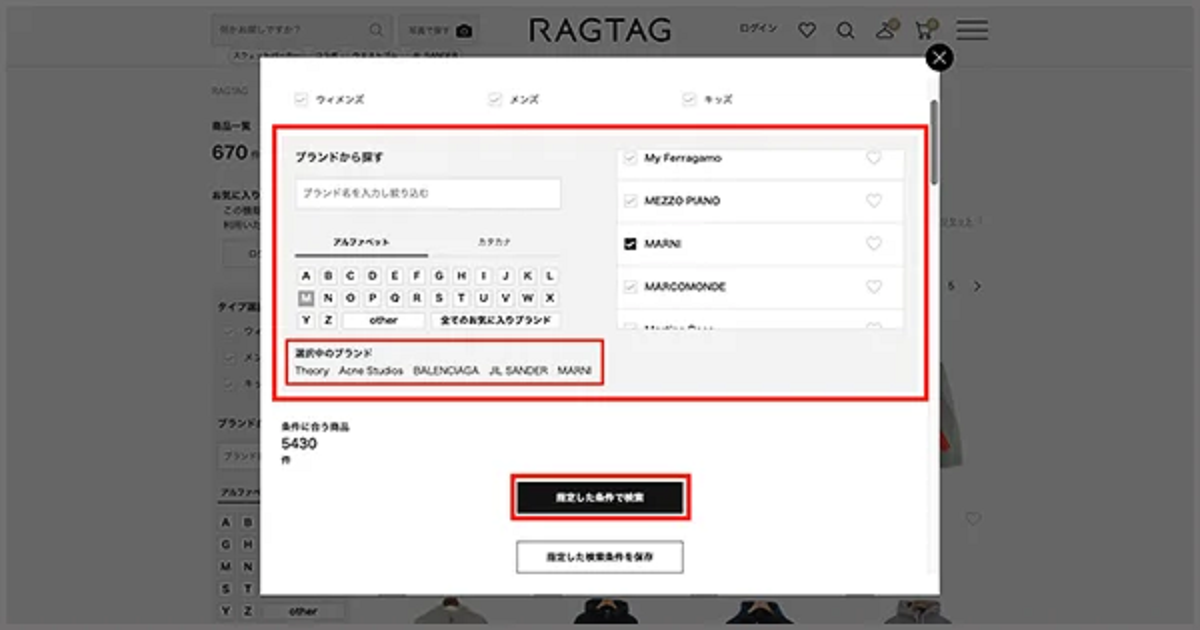Filter brands by letter Z in modal
Screen dimensions: 1200x630
click(x=328, y=320)
